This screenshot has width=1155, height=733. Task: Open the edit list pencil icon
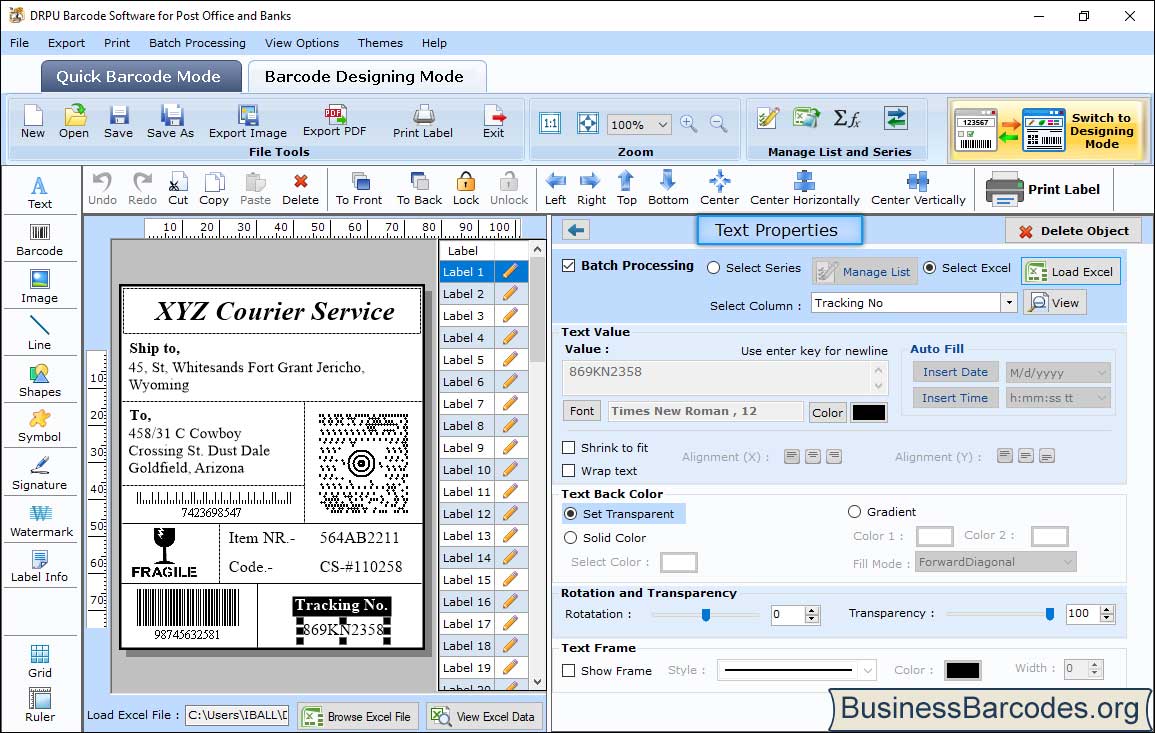(x=768, y=118)
